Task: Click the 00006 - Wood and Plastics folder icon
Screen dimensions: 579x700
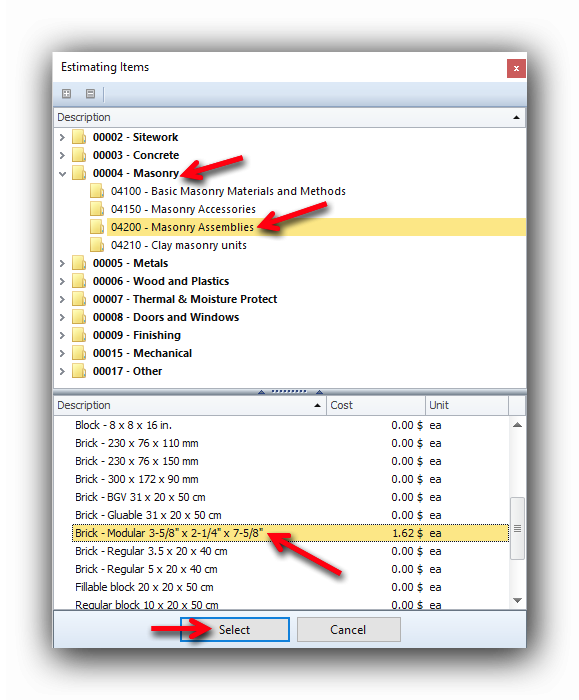Action: tap(79, 281)
